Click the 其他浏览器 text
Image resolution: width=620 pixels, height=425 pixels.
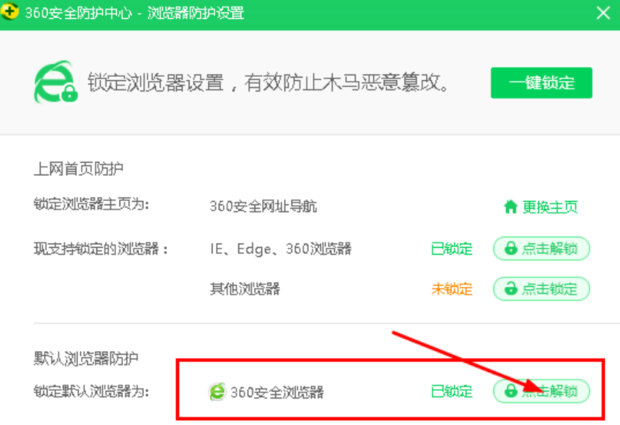pos(245,289)
